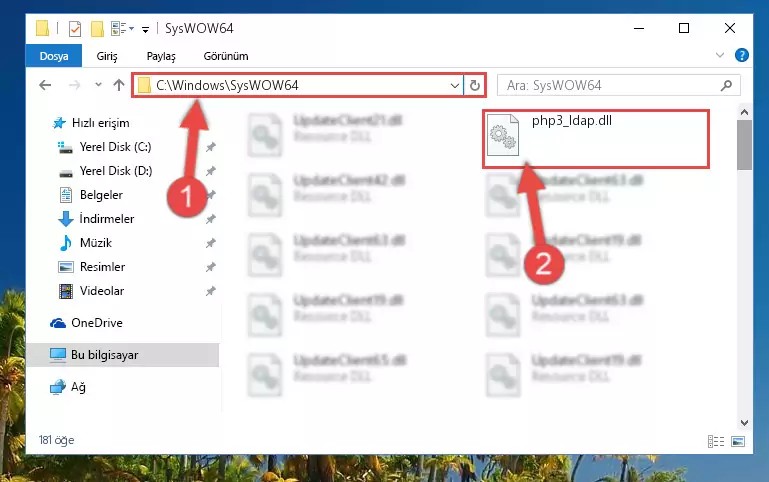Go back with the left arrow
The width and height of the screenshot is (769, 482).
[45, 85]
